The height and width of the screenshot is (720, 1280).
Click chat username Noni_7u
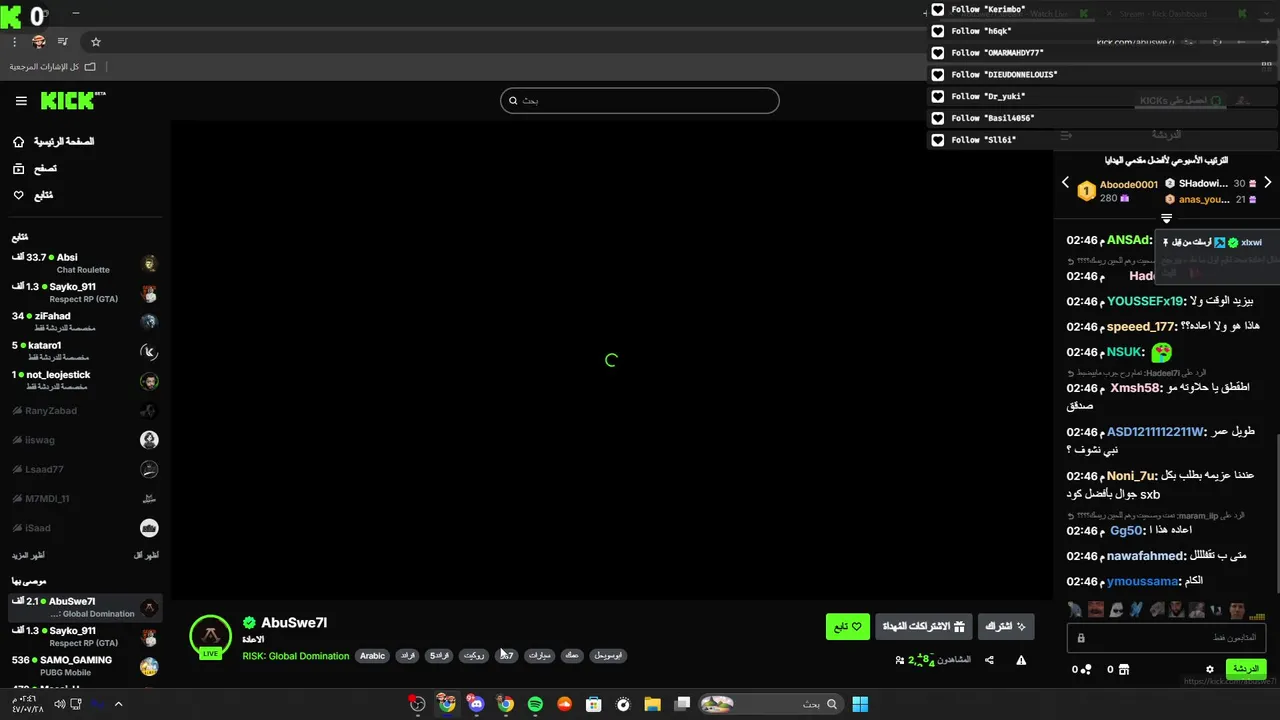[x=1132, y=476]
